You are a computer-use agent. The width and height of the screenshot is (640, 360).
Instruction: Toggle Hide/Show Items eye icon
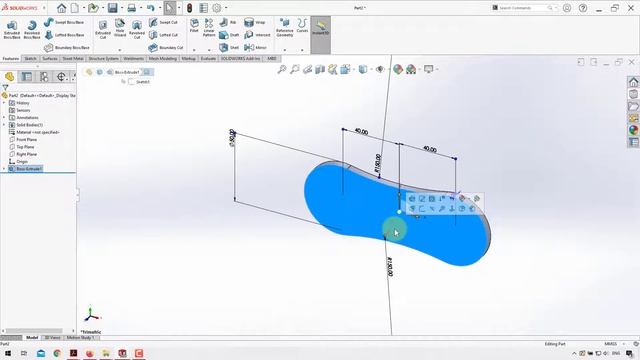pyautogui.click(x=380, y=69)
